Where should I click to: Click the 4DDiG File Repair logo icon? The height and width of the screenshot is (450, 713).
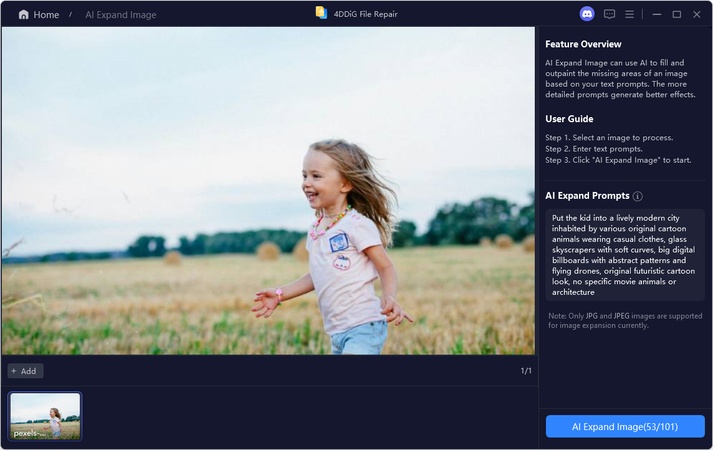pos(321,13)
